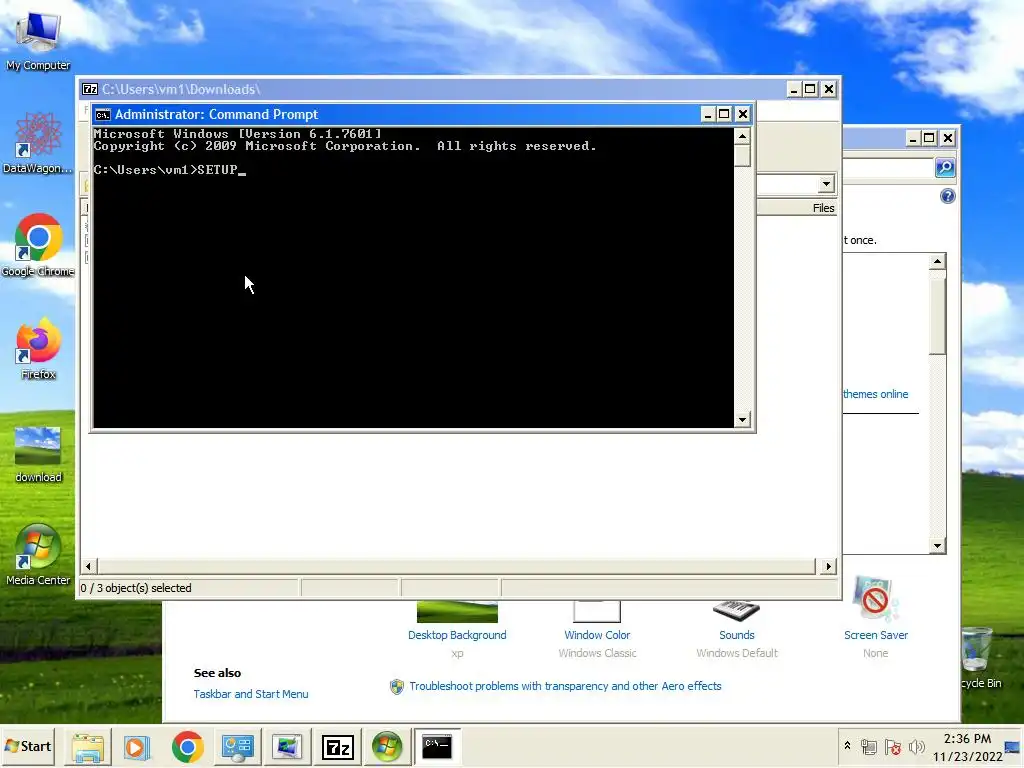The image size is (1024, 768).
Task: Open Taskbar and Start Menu link
Action: (x=251, y=694)
